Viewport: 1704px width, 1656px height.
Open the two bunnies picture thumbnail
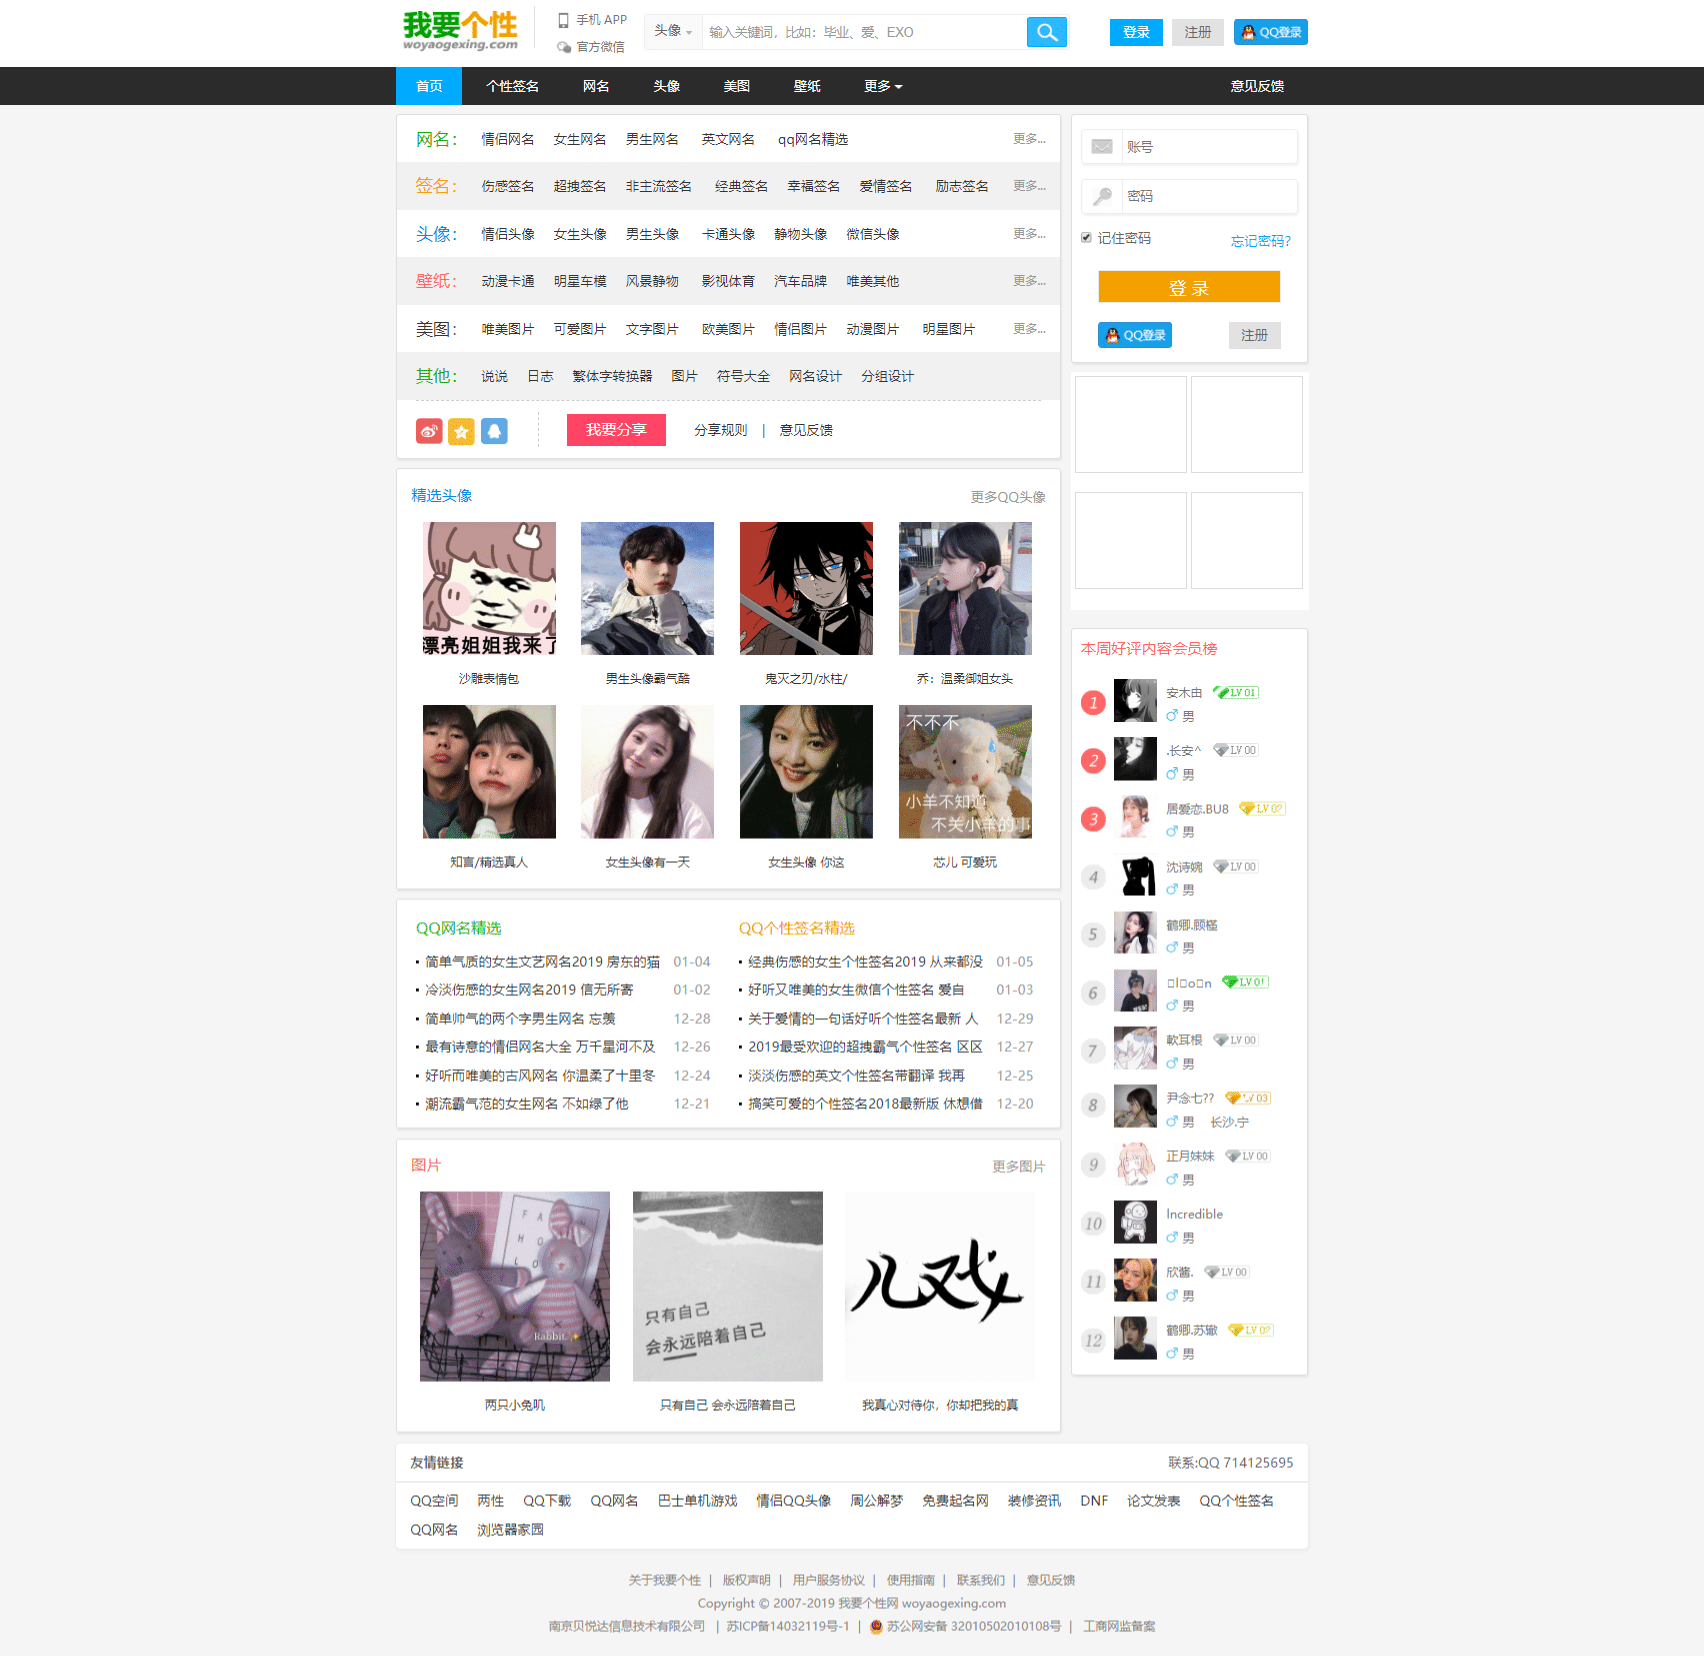click(514, 1286)
